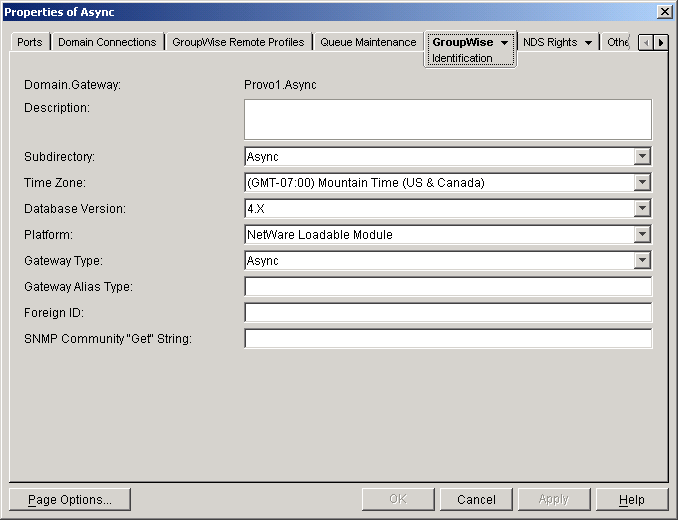Click the GroupWise tab label
Viewport: 678px width, 520px height.
(463, 42)
